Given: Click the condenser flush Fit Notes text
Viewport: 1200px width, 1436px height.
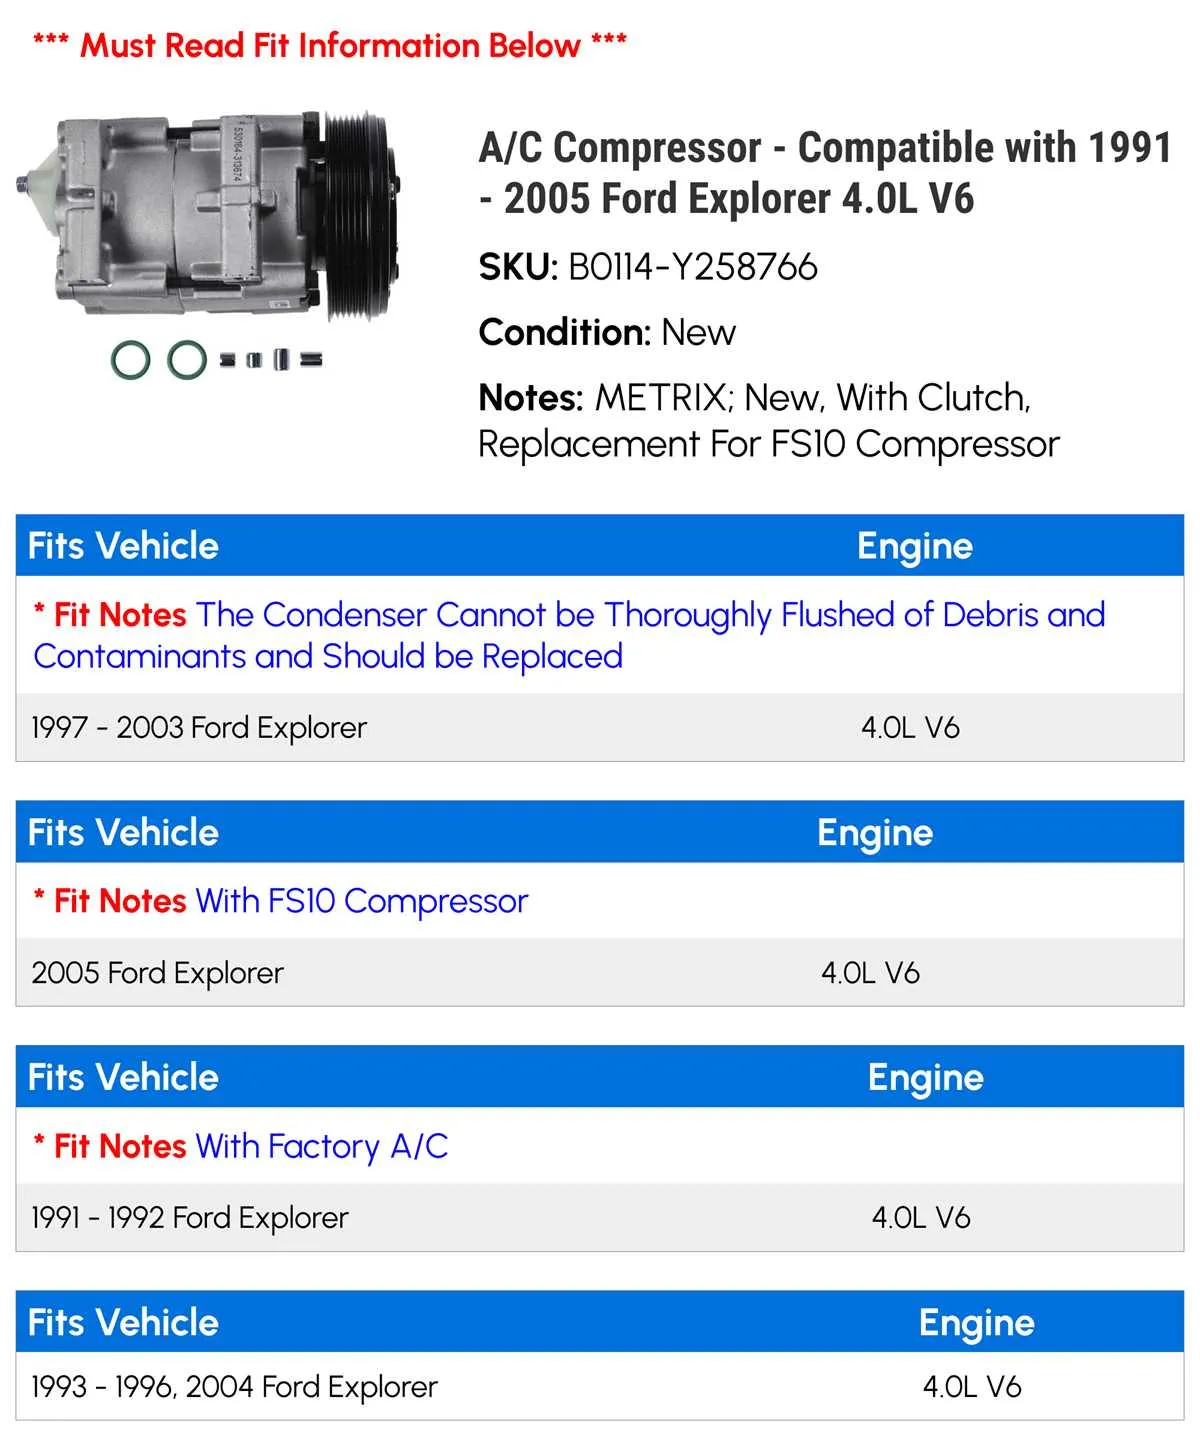Looking at the screenshot, I should point(569,635).
